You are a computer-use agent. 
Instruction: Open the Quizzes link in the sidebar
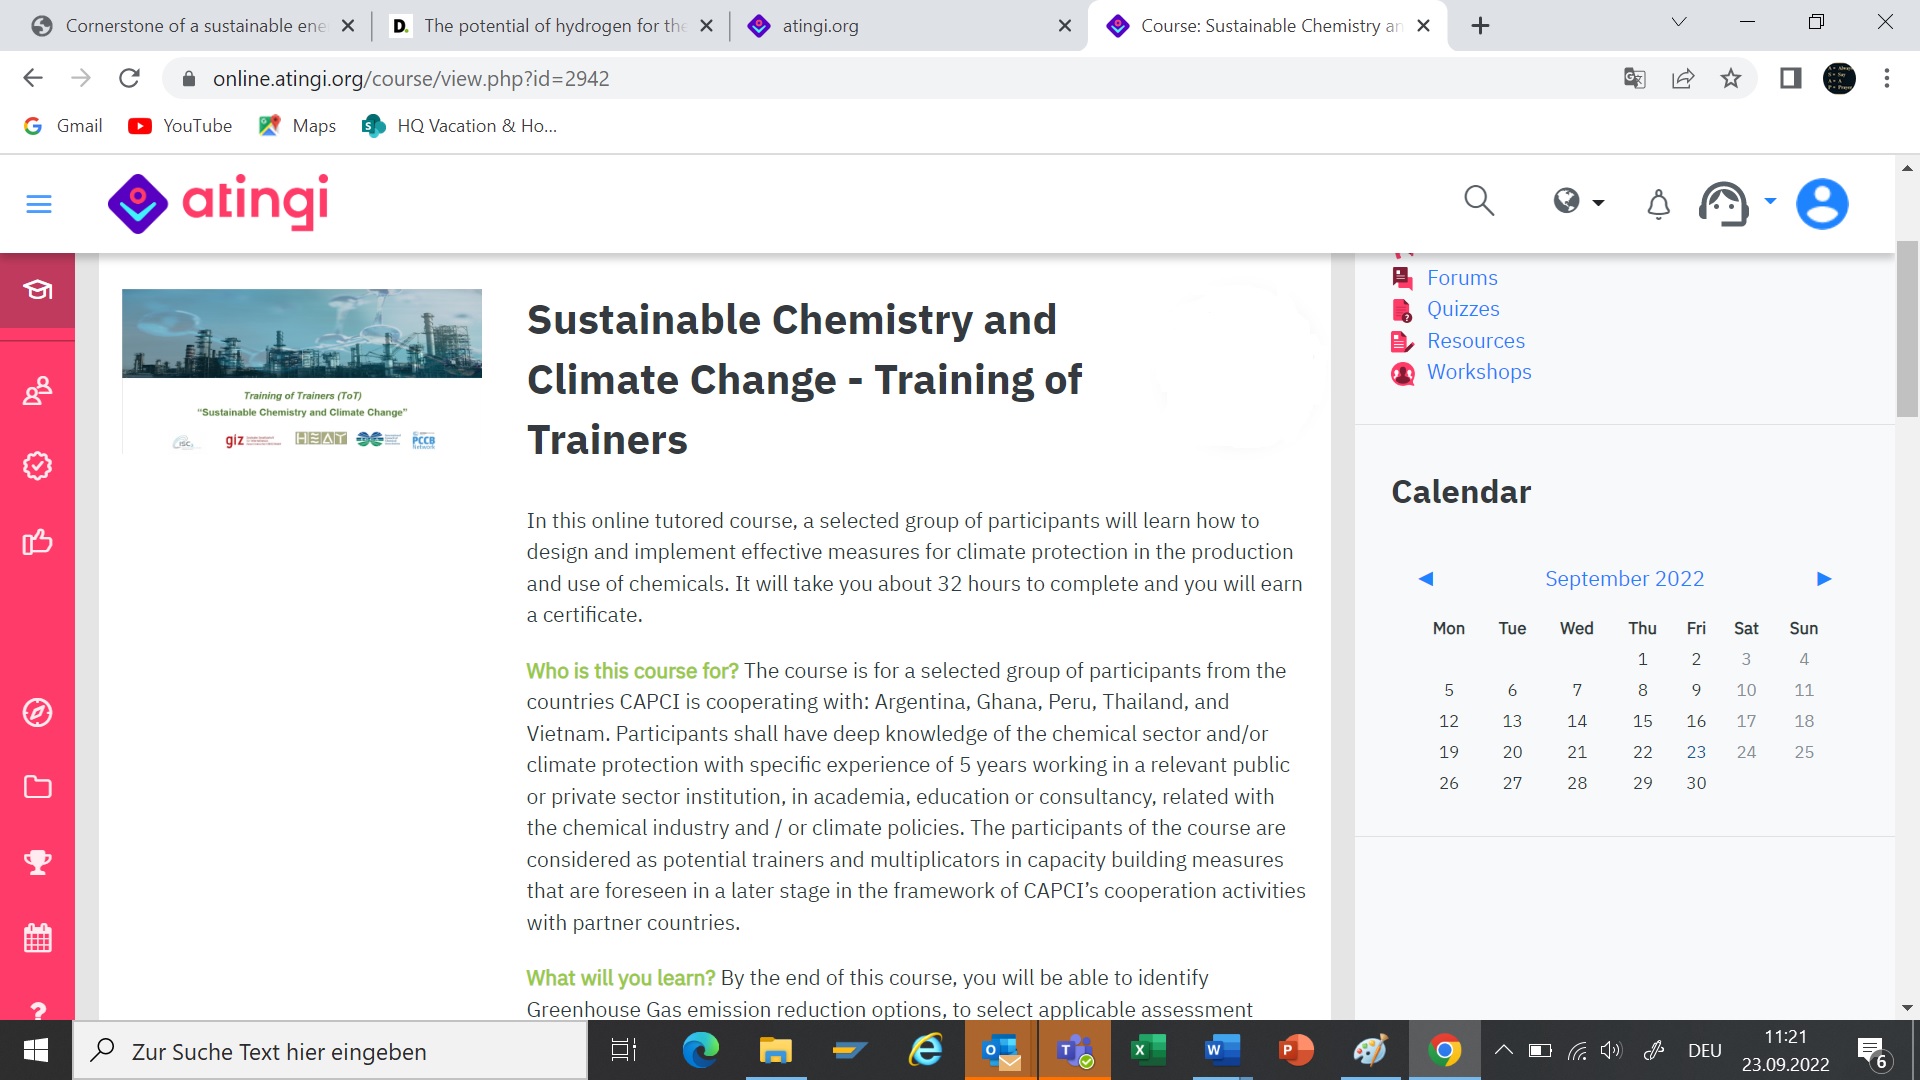coord(1463,309)
